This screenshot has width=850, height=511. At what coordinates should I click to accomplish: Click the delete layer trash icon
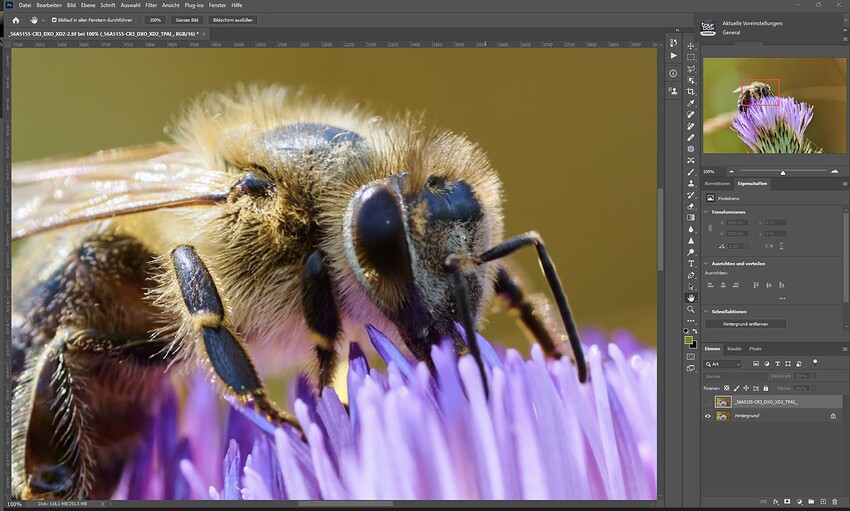834,502
